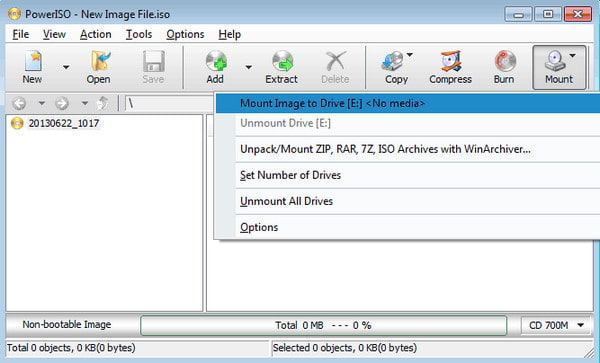Click the greyed-out Save floppy icon
The width and height of the screenshot is (600, 363).
pos(153,61)
